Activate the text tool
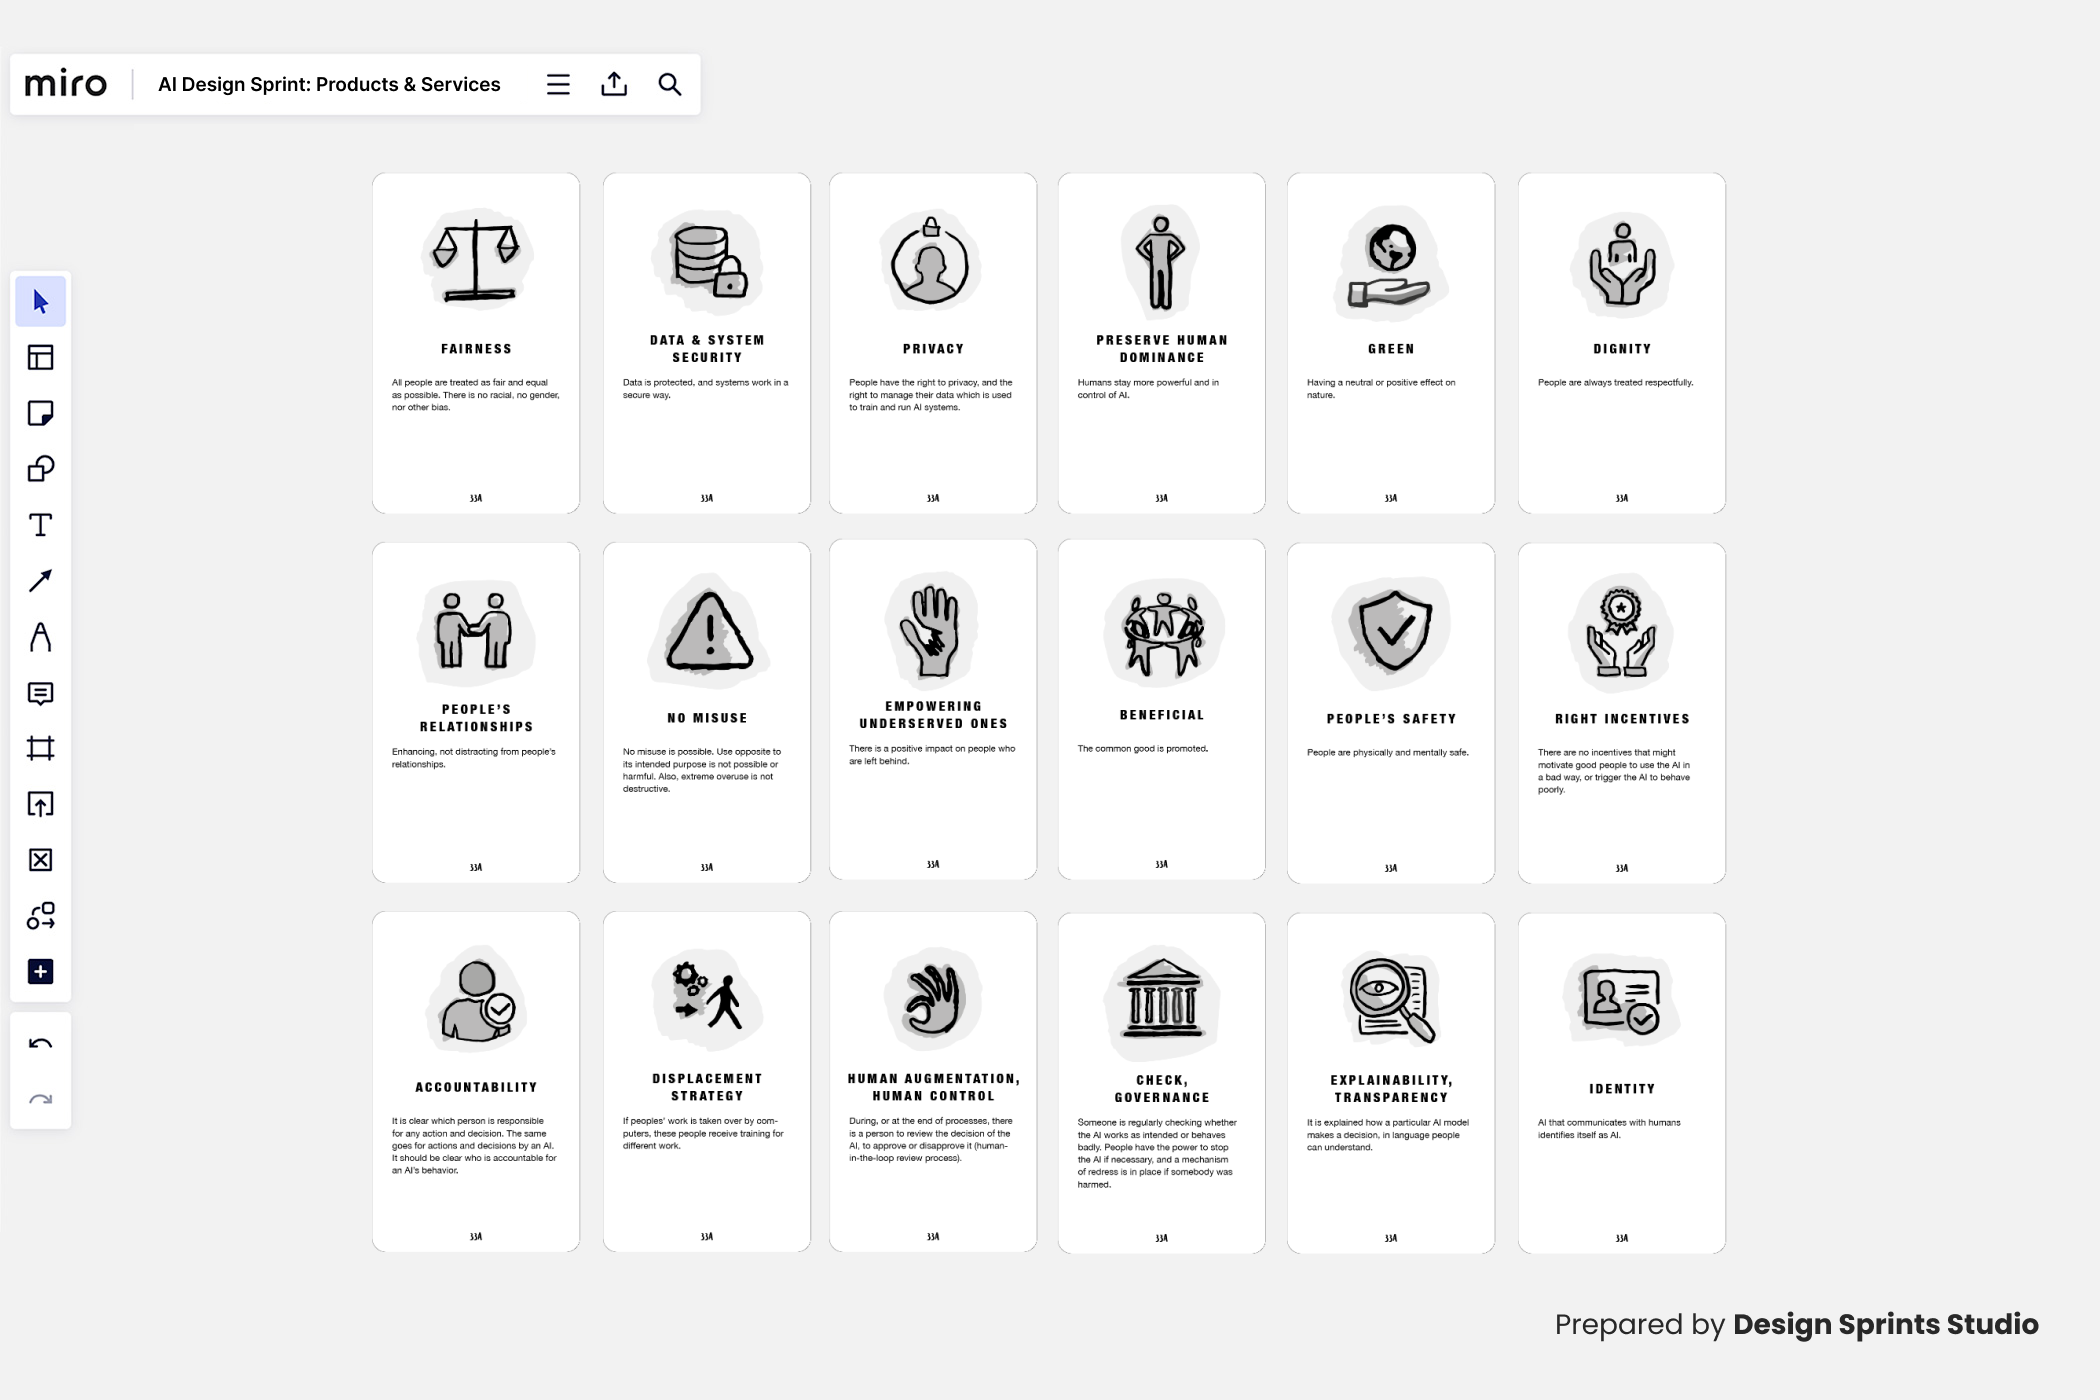2100x1400 pixels. [40, 525]
